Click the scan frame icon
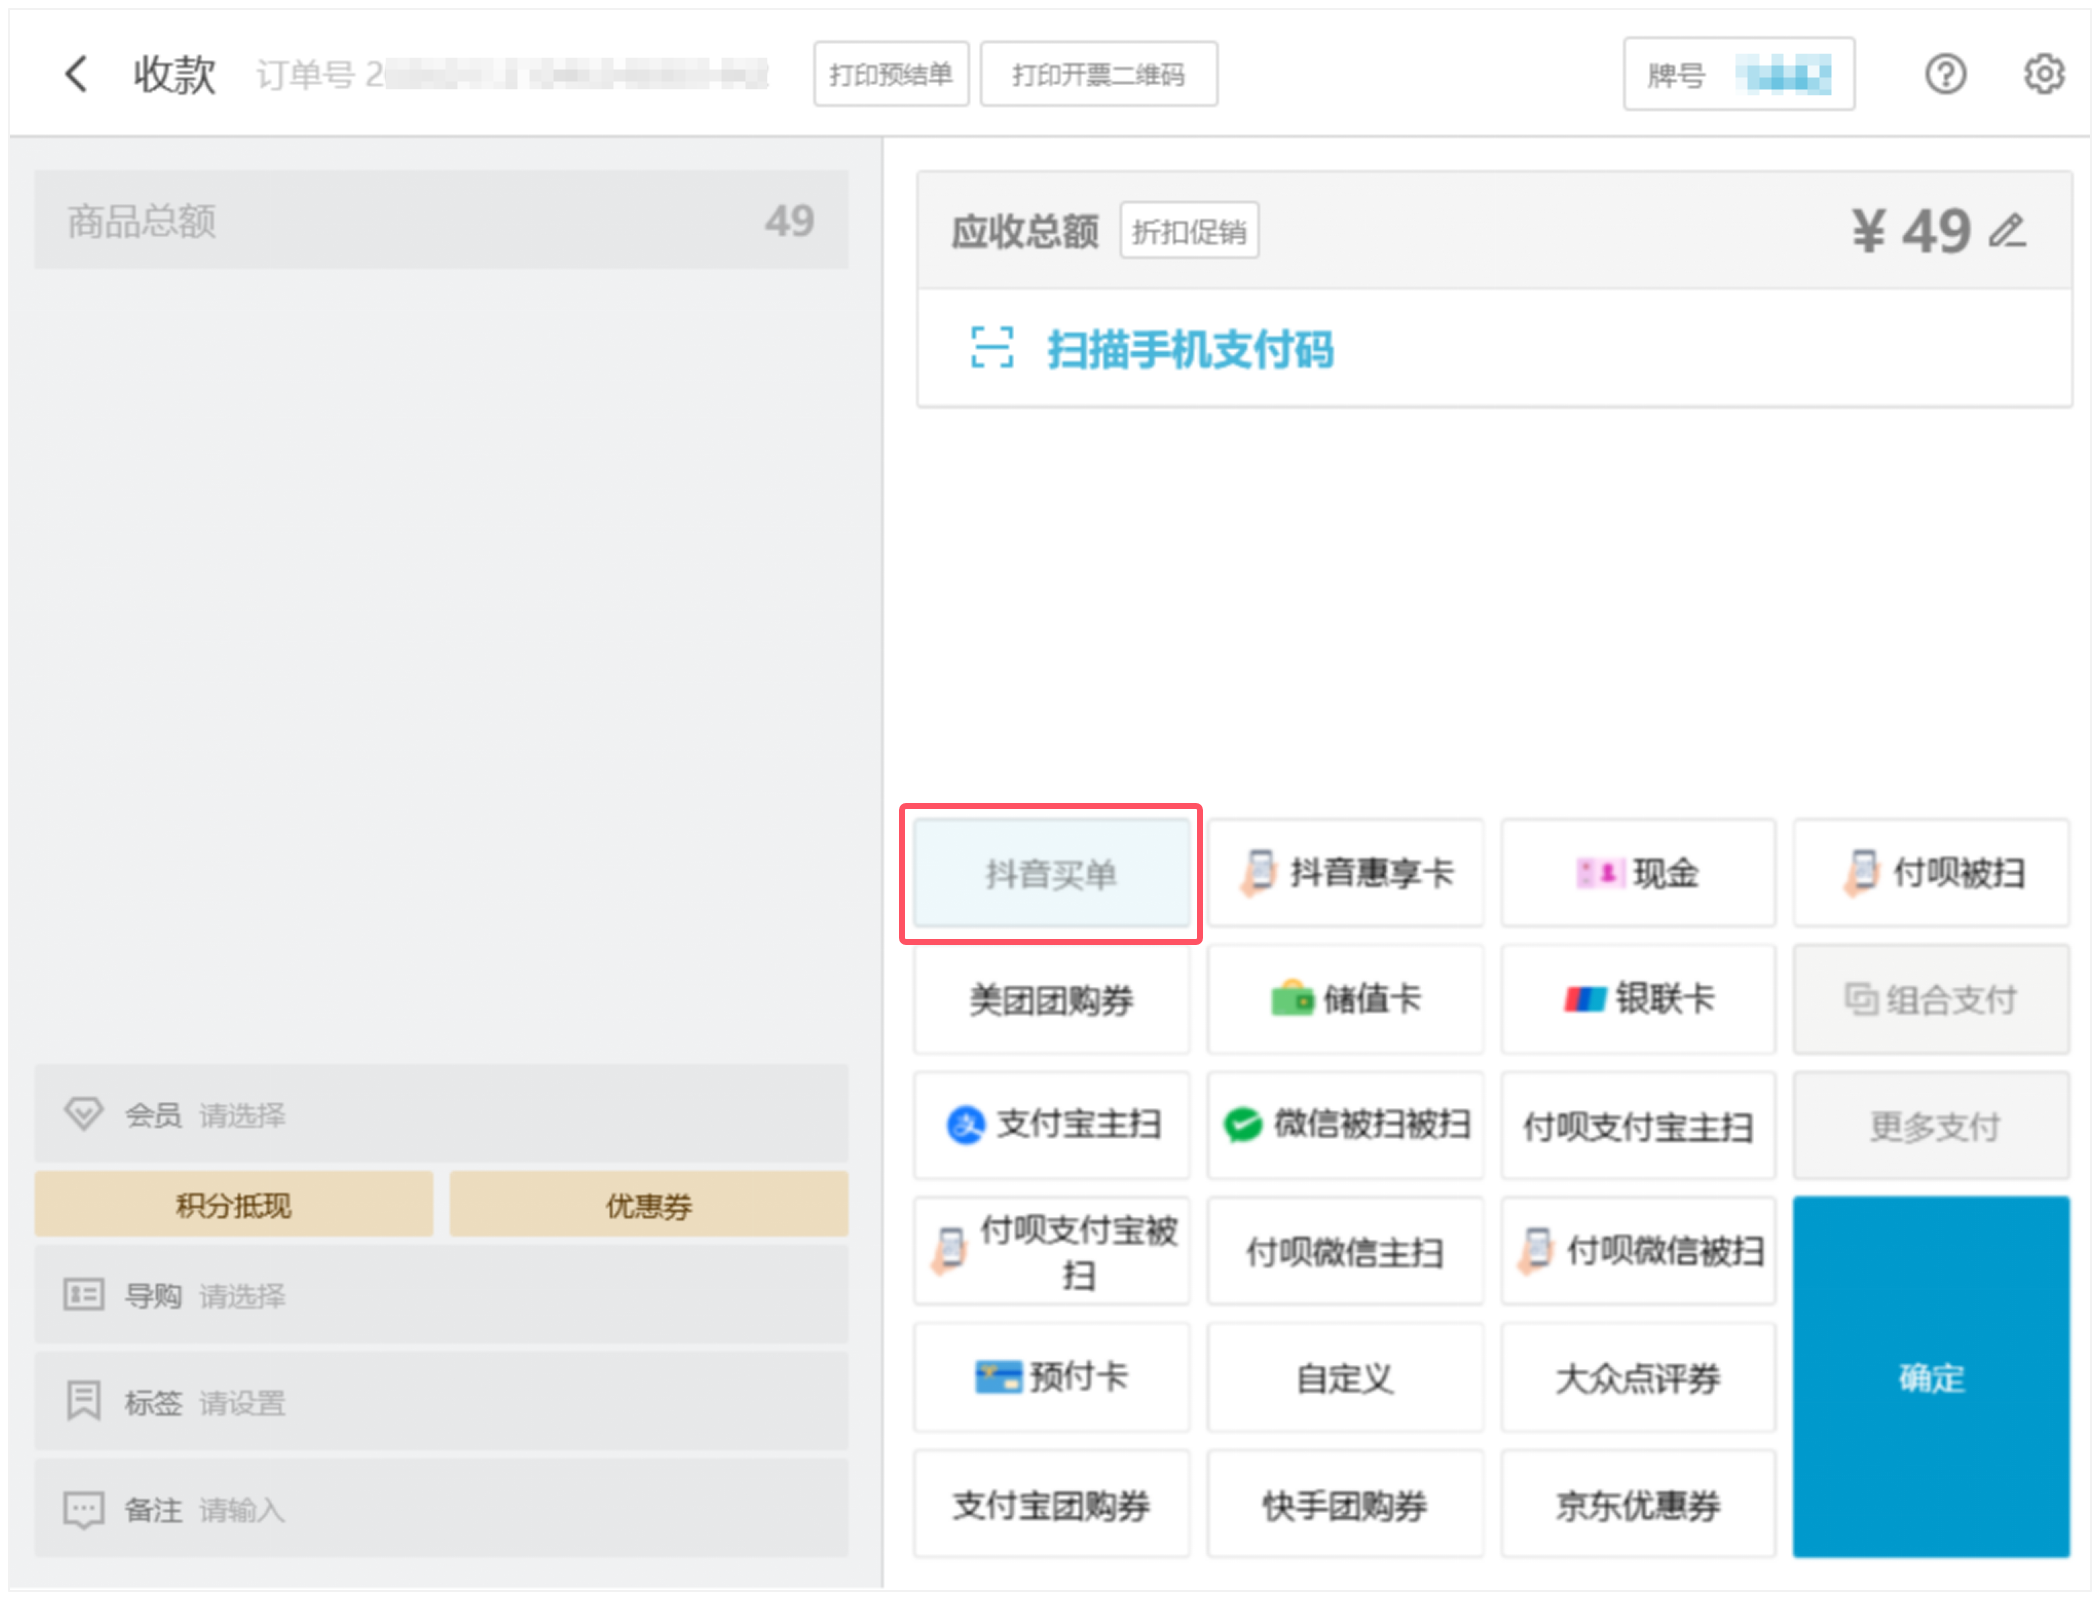2100x1600 pixels. pyautogui.click(x=991, y=348)
